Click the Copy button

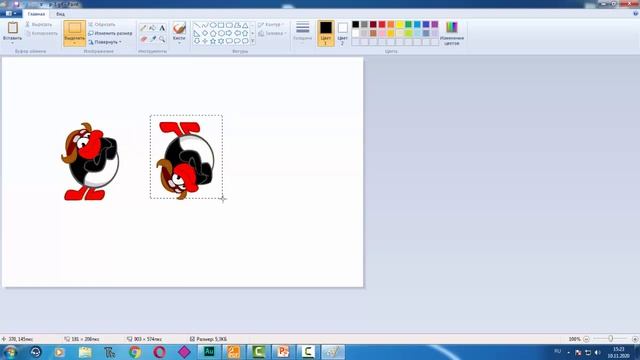coord(42,33)
